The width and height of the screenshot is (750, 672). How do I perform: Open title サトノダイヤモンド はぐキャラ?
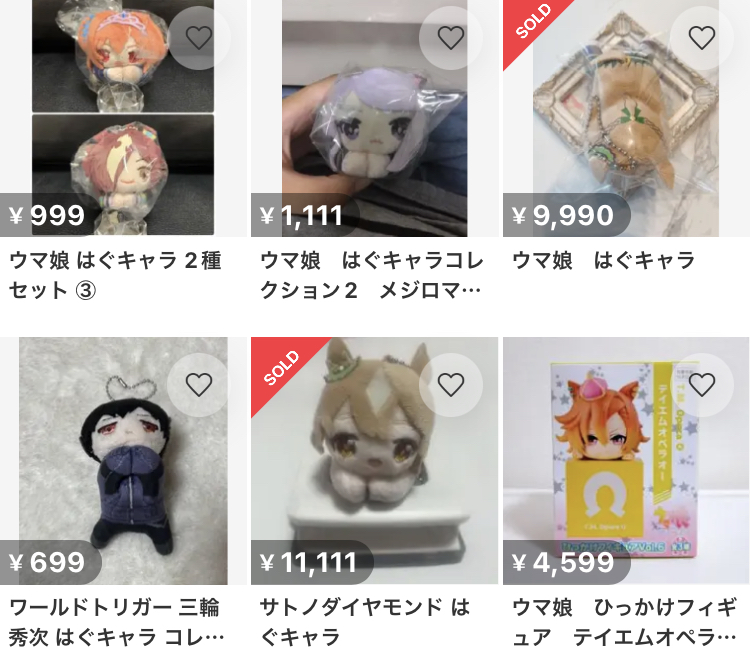click(x=365, y=622)
